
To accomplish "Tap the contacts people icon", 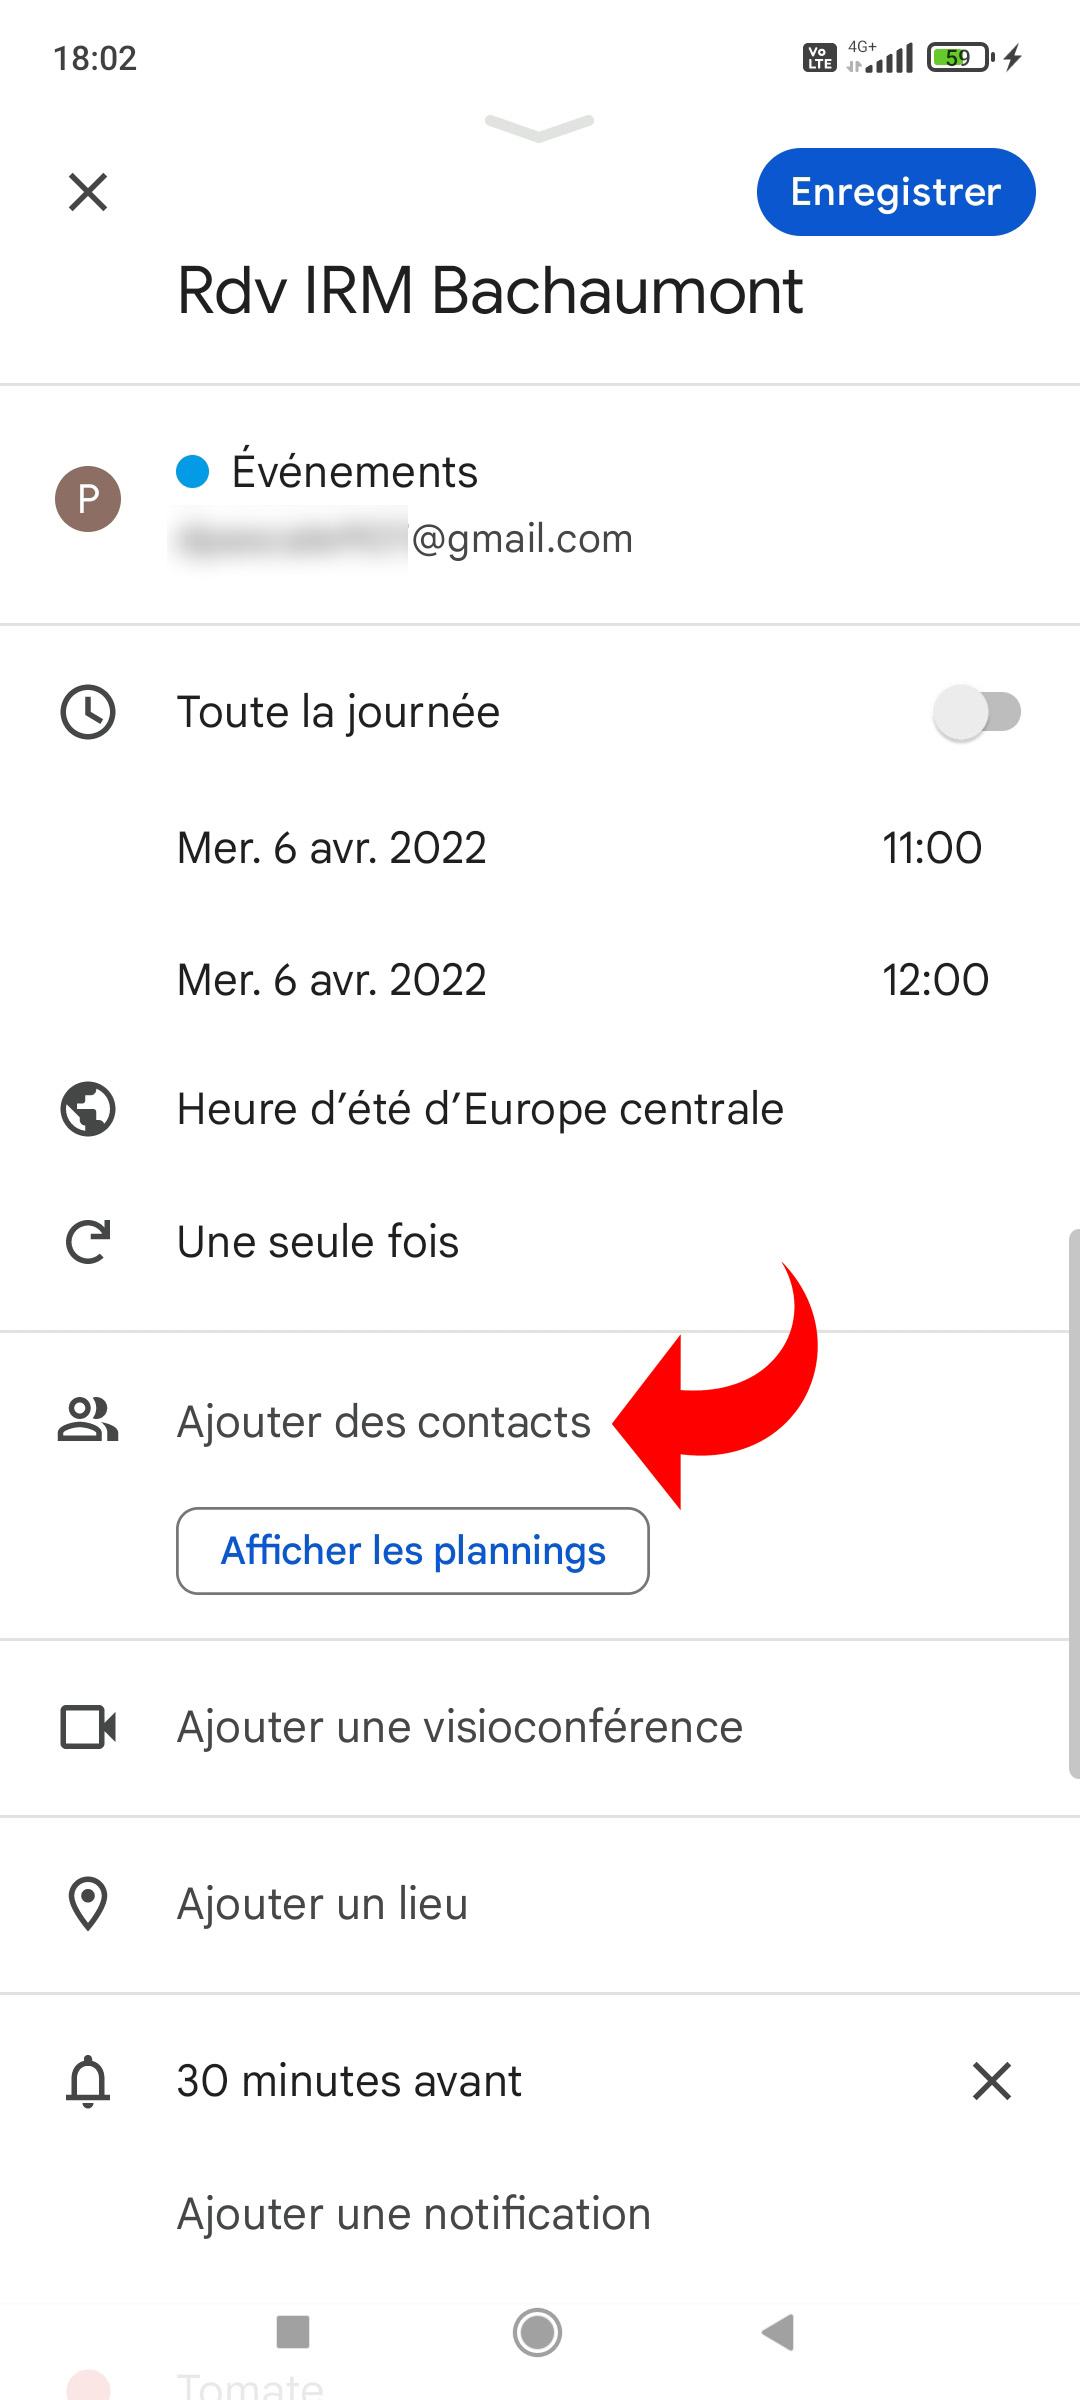I will click(x=88, y=1421).
